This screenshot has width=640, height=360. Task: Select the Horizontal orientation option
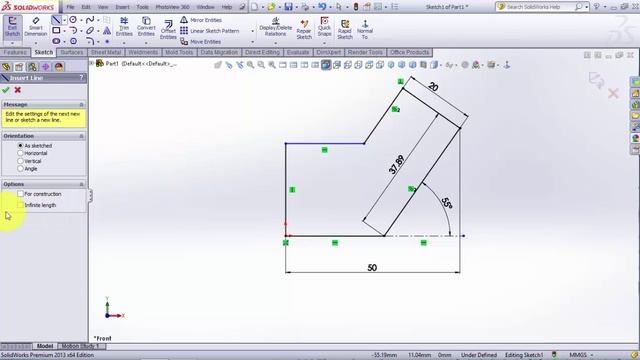tap(20, 153)
